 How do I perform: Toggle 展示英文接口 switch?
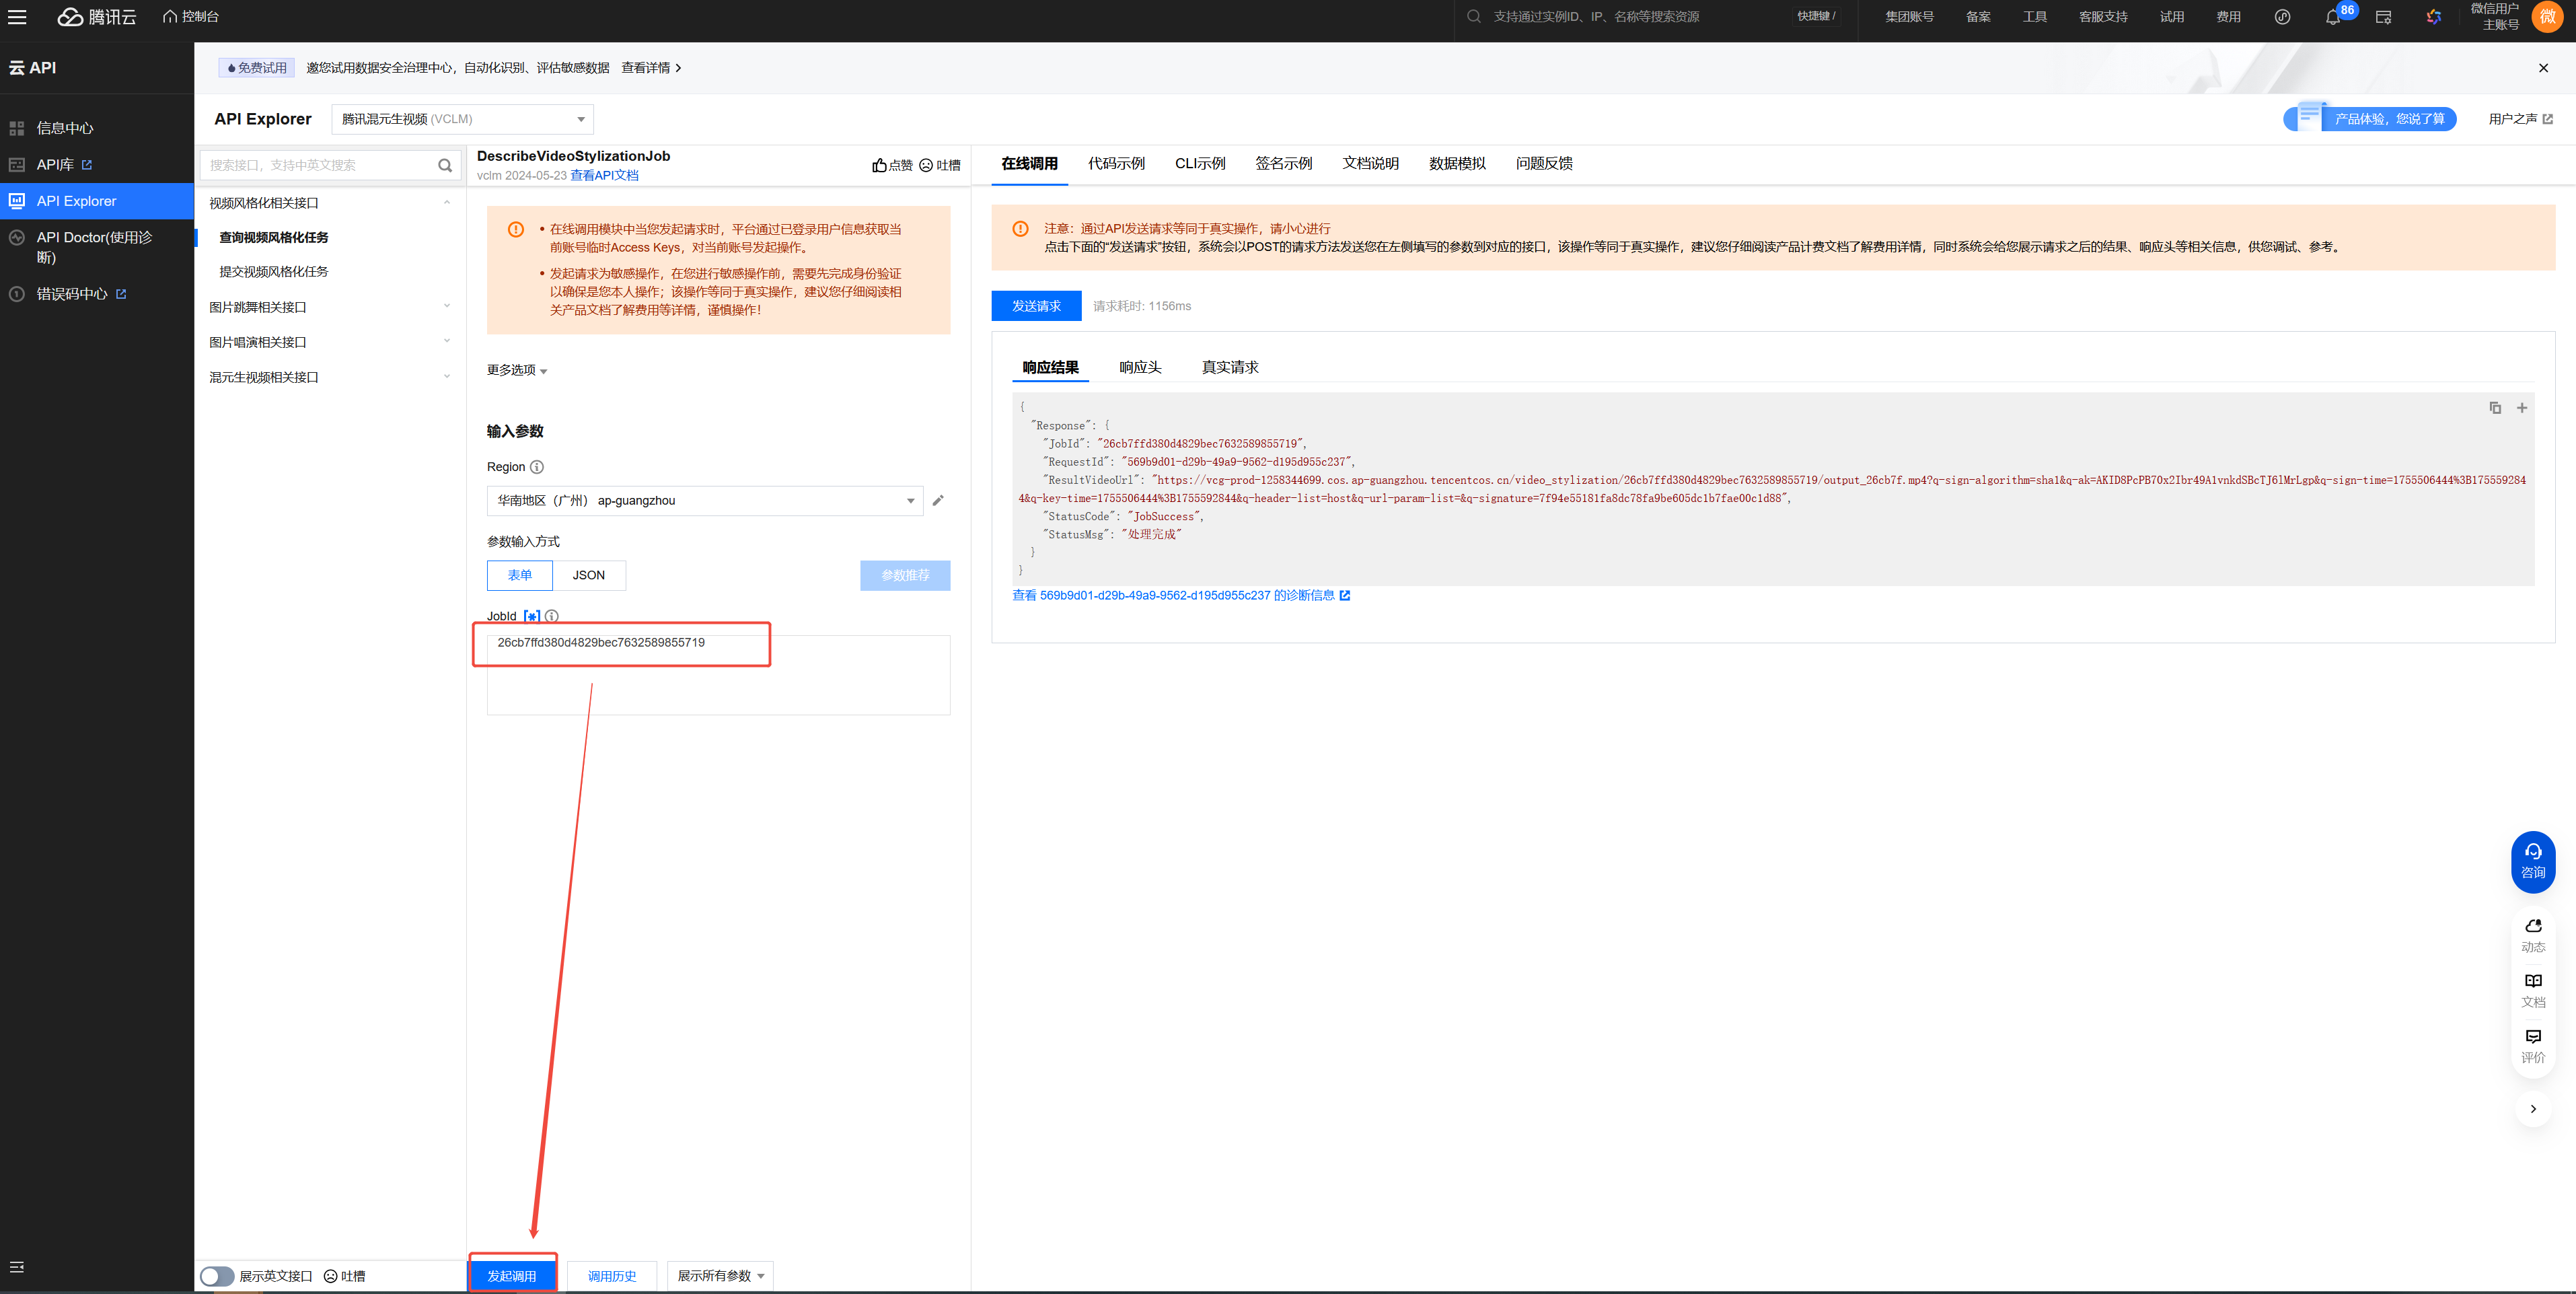(217, 1276)
